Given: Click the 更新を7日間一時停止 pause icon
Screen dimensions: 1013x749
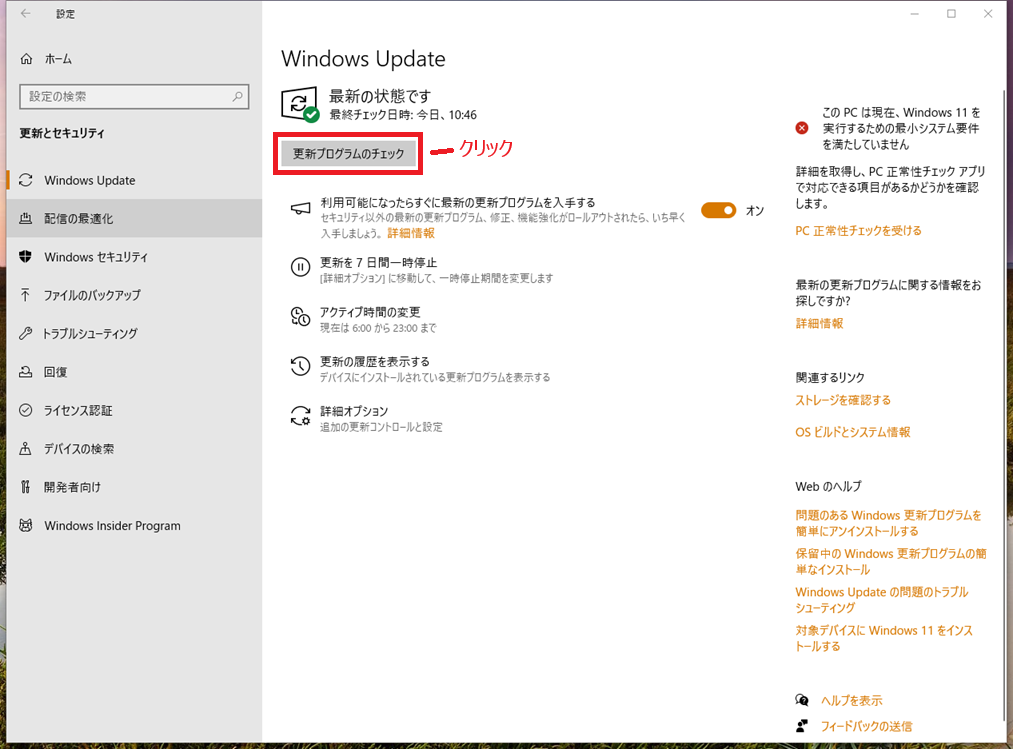Looking at the screenshot, I should point(300,267).
